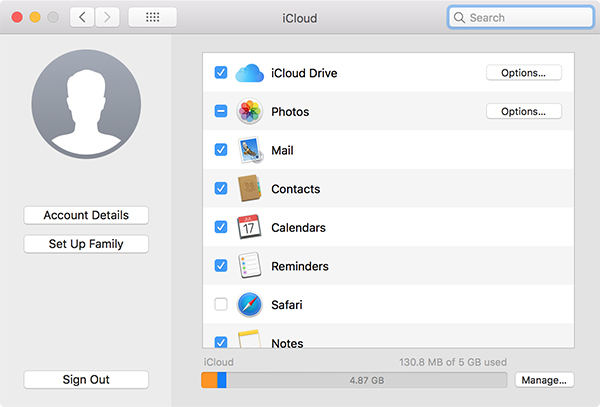
Task: Click Set Up Family button
Action: click(86, 244)
